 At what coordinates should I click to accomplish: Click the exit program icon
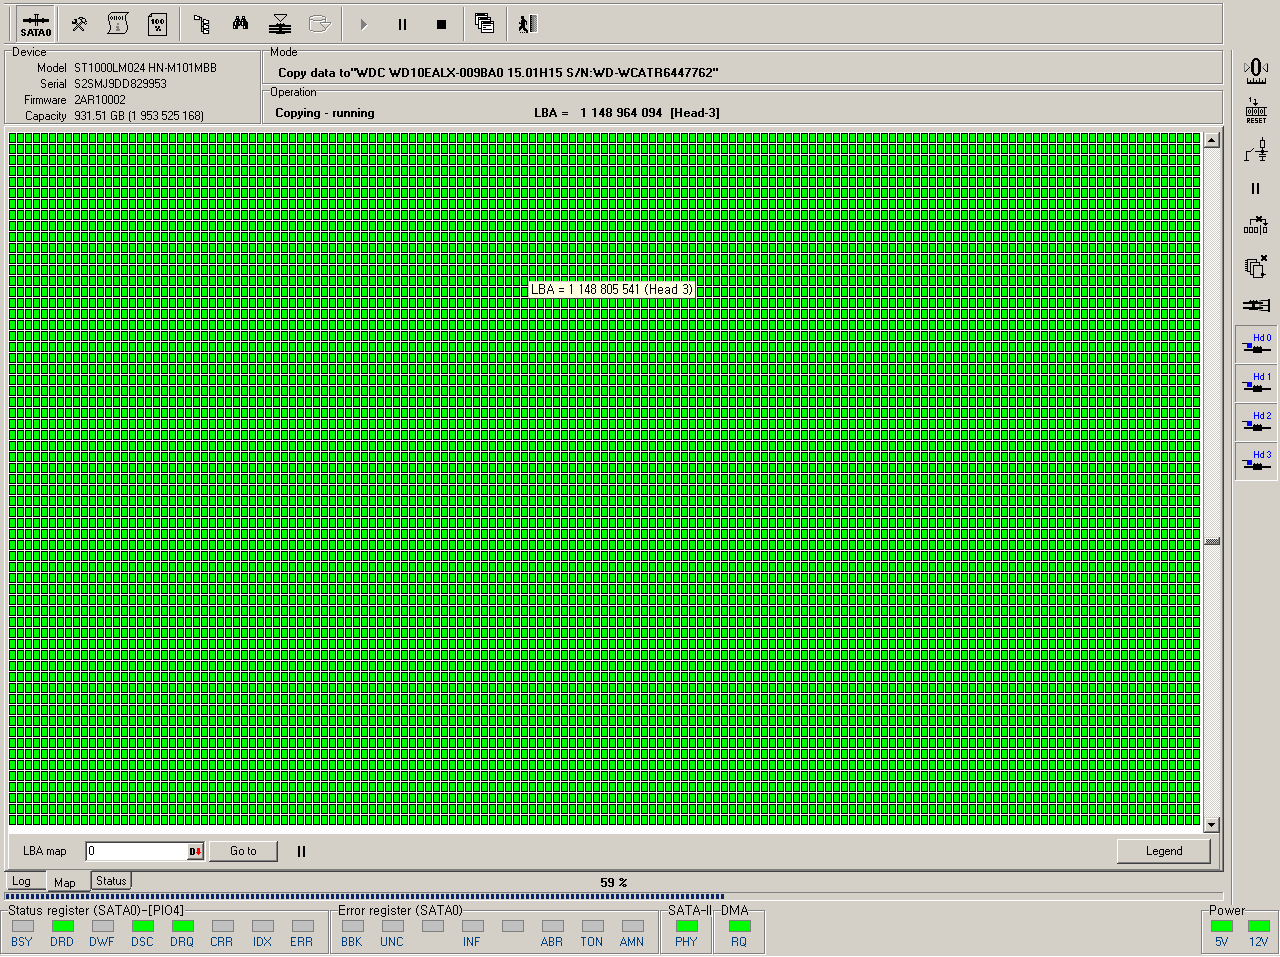[x=527, y=24]
